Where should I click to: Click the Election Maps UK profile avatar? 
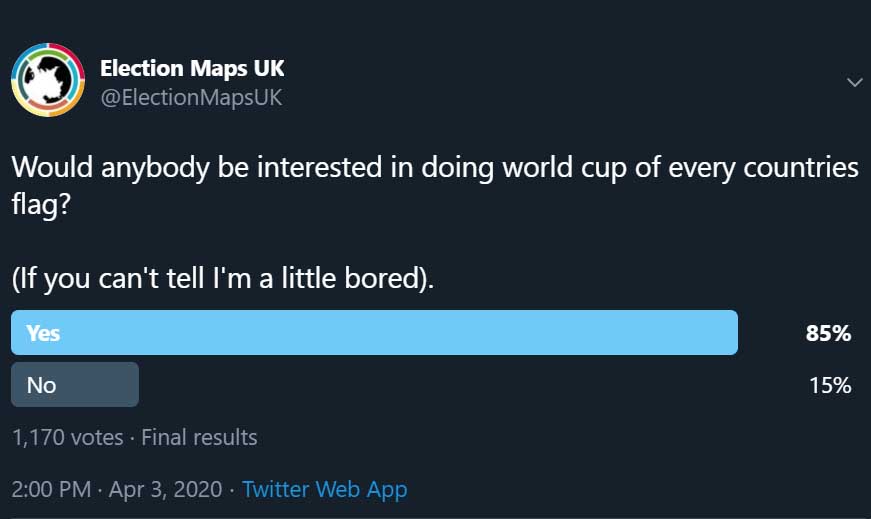(48, 80)
